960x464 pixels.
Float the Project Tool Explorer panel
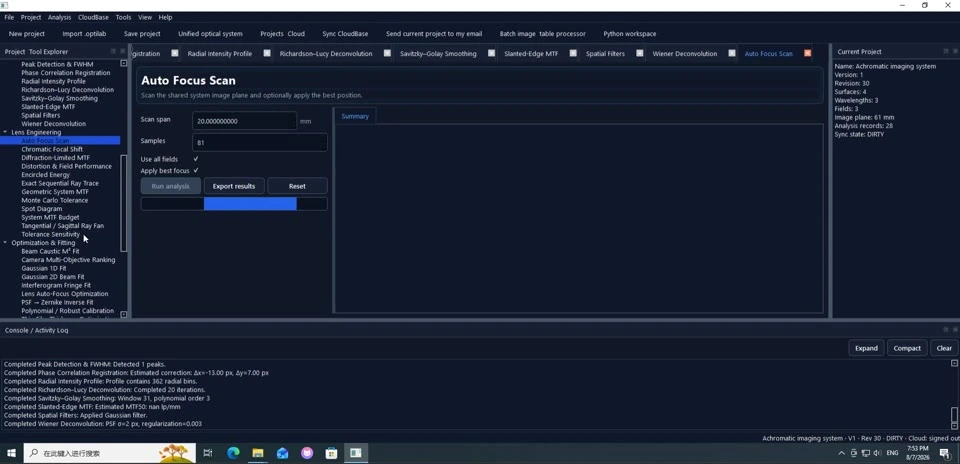(x=113, y=51)
